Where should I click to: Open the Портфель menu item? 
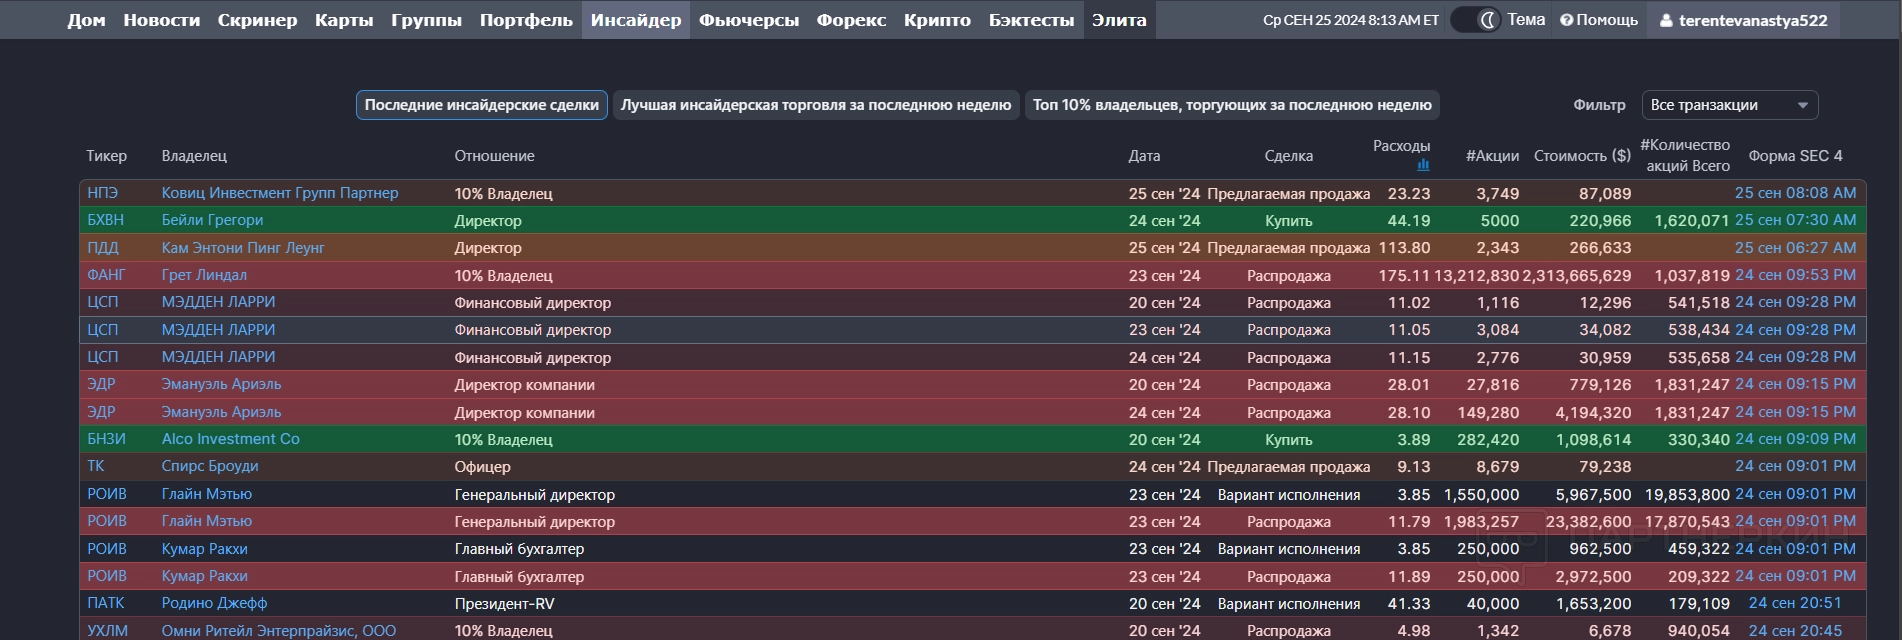tap(526, 20)
